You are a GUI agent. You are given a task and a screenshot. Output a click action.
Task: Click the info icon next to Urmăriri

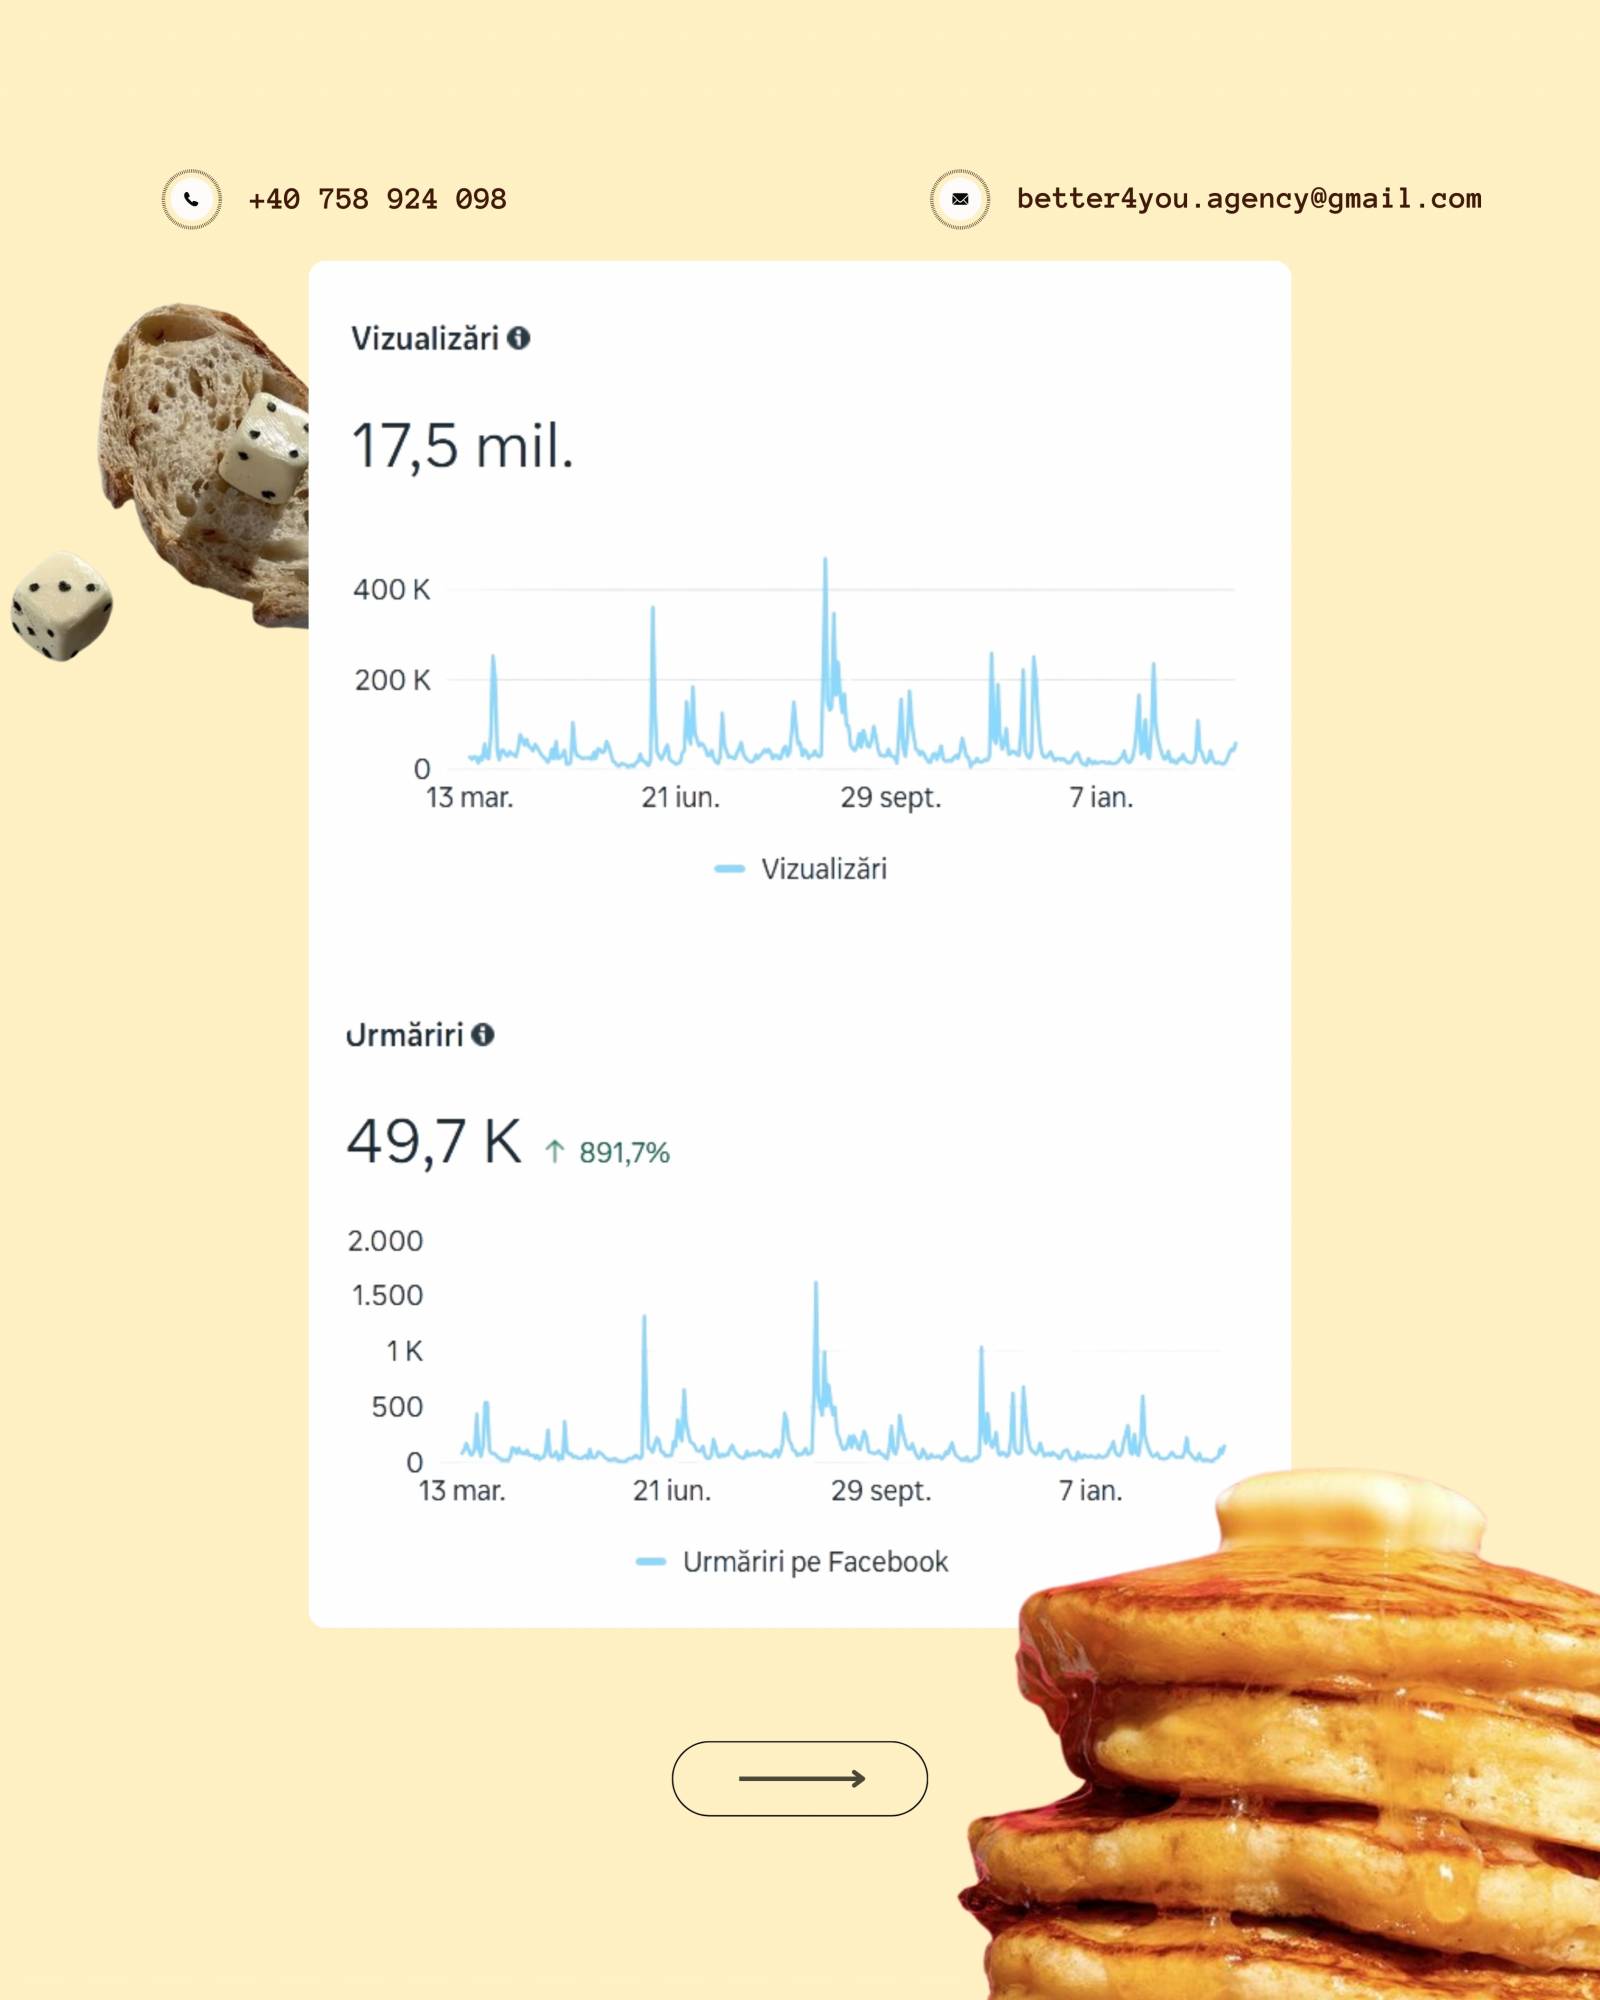tap(482, 1034)
